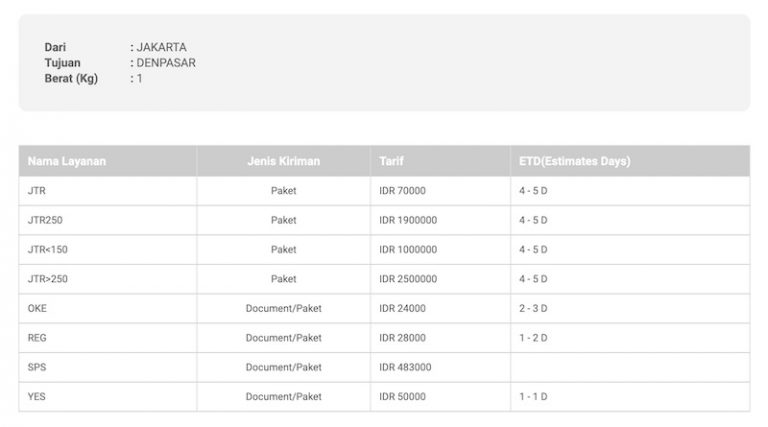Click the Berat (Kg) label
Viewport: 768px width, 427px height.
71,78
